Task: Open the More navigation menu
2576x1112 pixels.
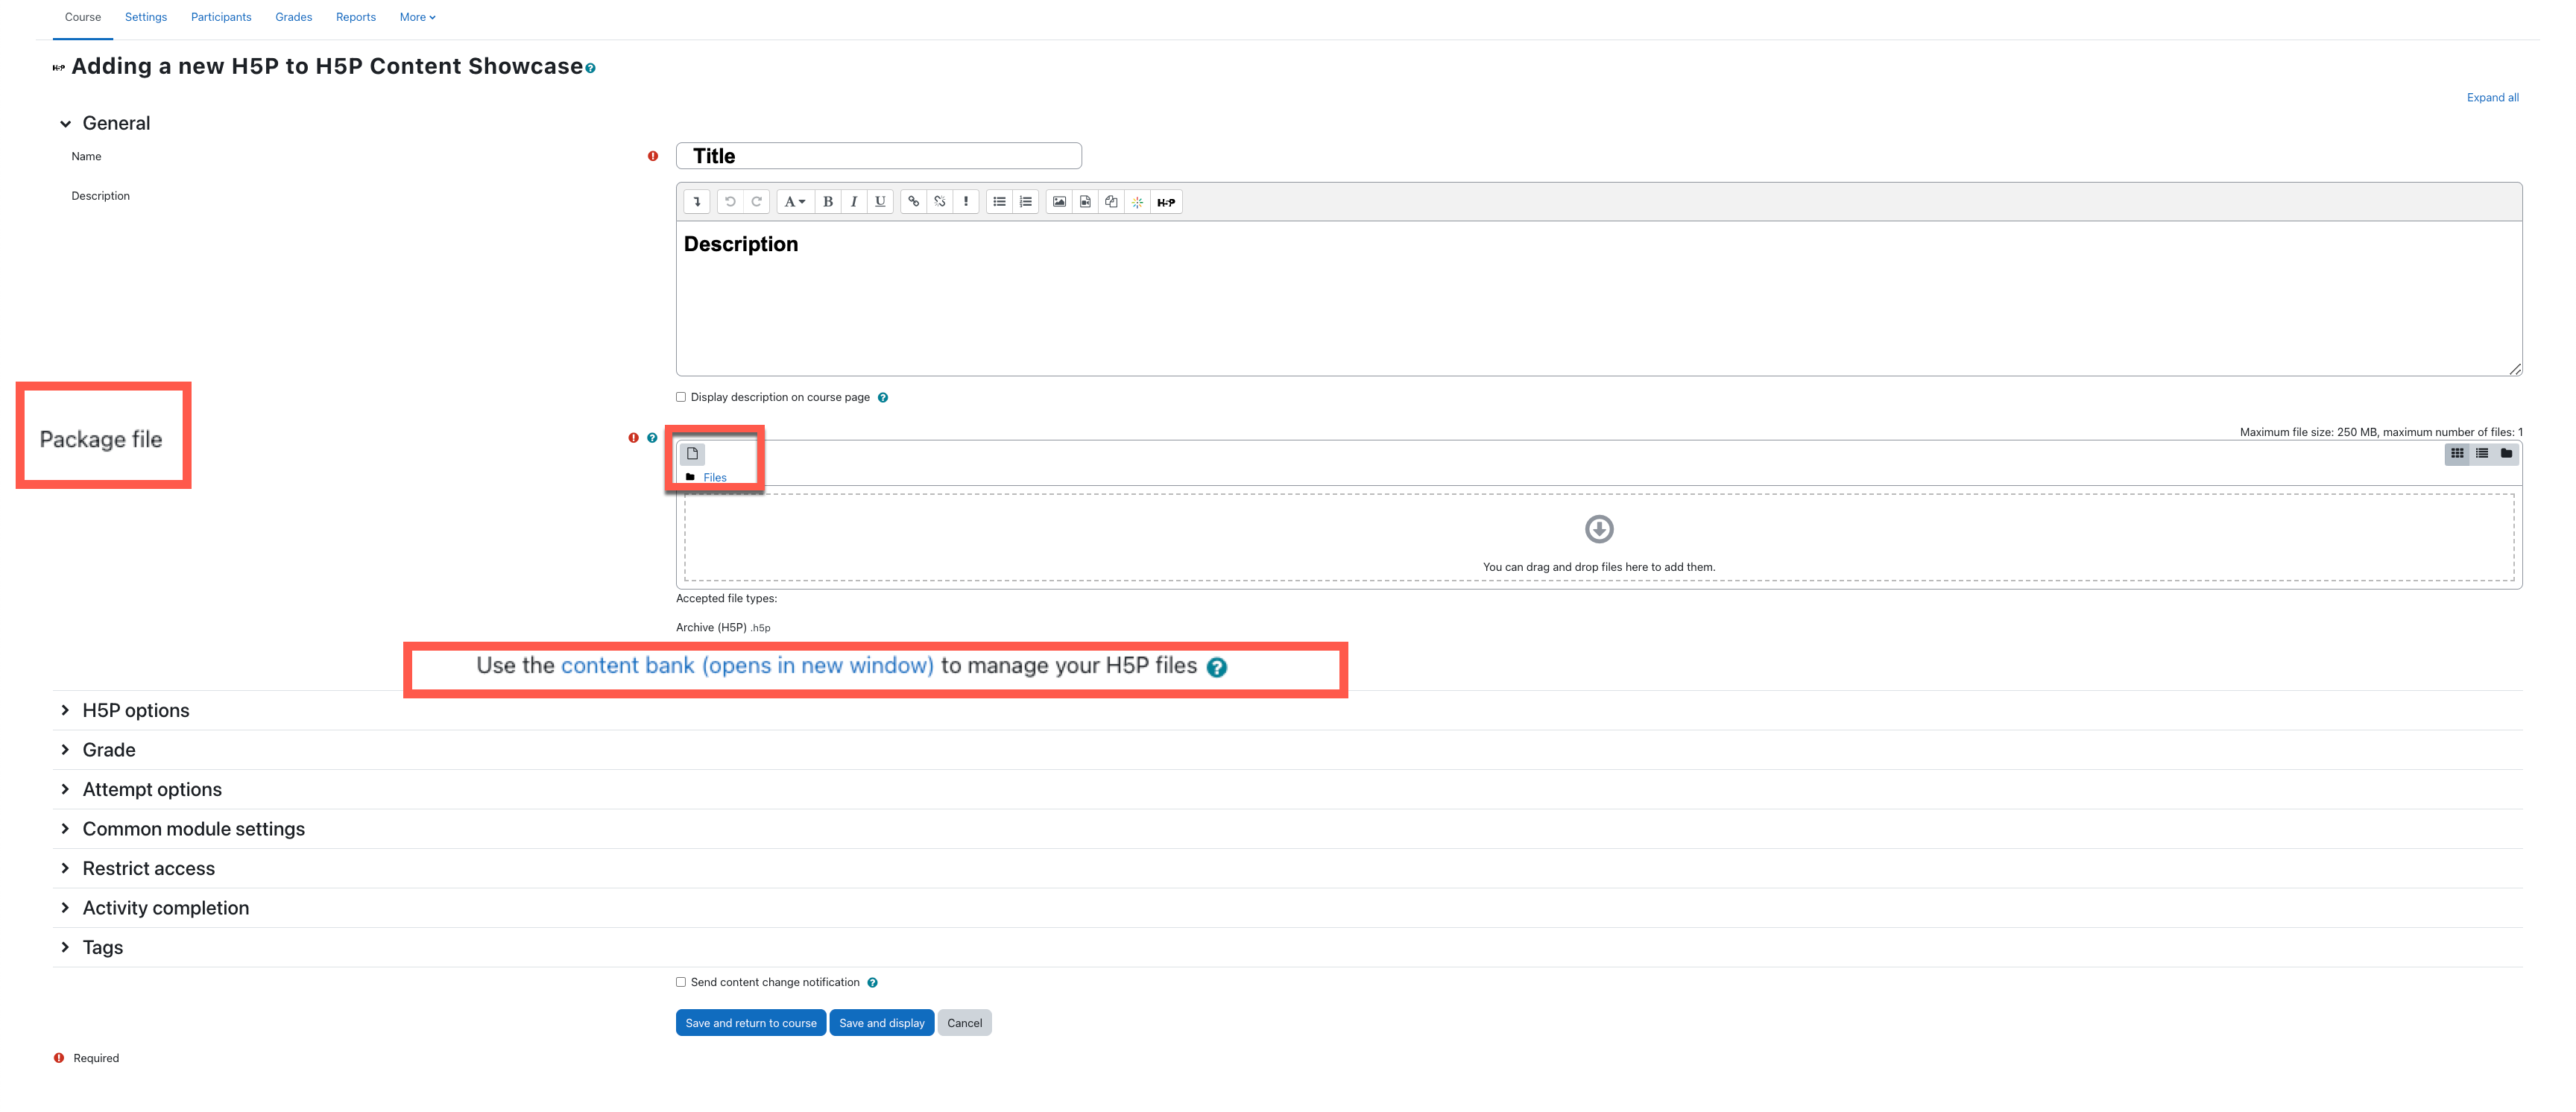Action: 417,17
